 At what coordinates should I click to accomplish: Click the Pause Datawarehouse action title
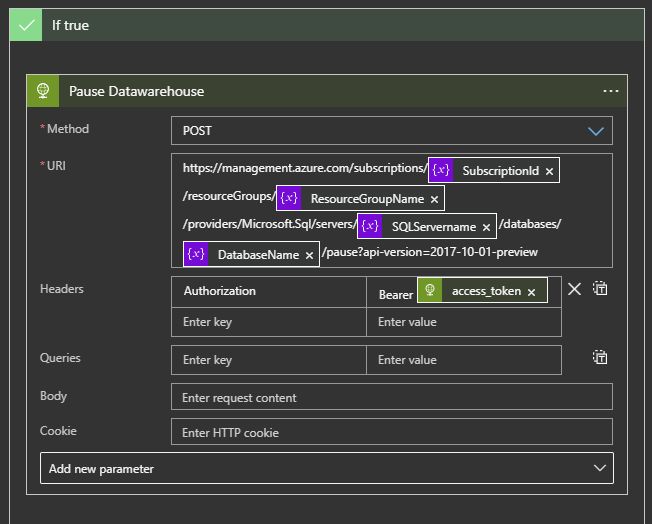click(136, 91)
